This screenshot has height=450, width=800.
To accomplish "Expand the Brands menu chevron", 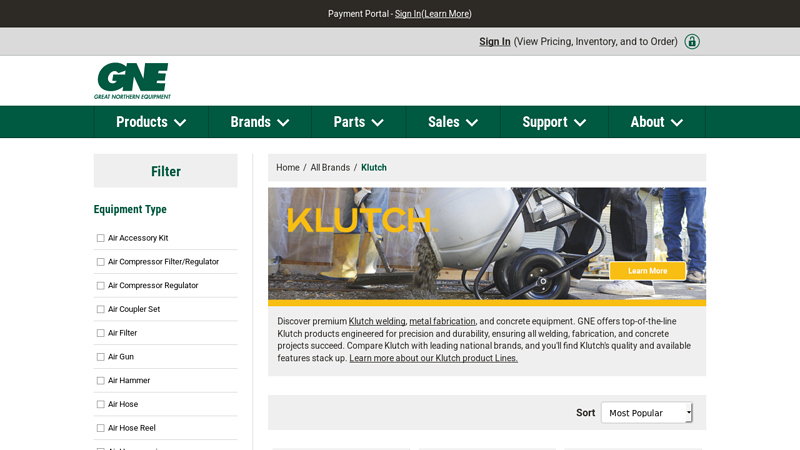I will pyautogui.click(x=283, y=122).
